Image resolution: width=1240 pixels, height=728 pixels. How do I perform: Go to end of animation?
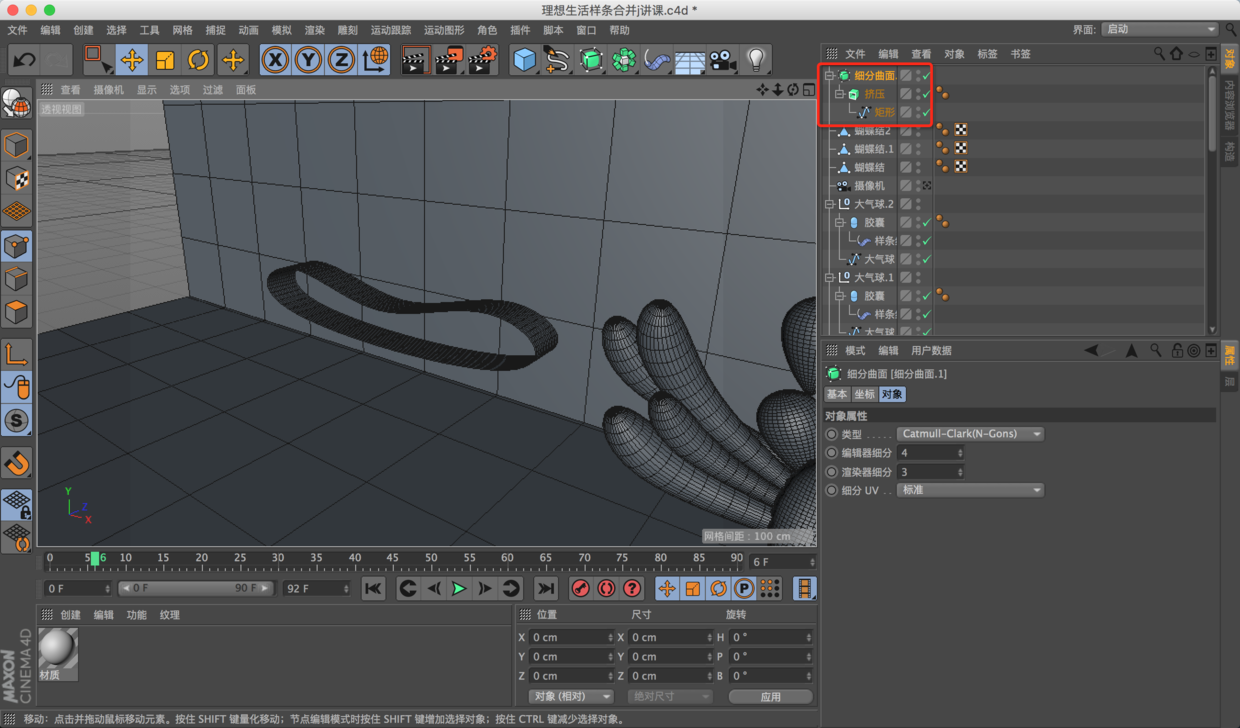pyautogui.click(x=545, y=588)
